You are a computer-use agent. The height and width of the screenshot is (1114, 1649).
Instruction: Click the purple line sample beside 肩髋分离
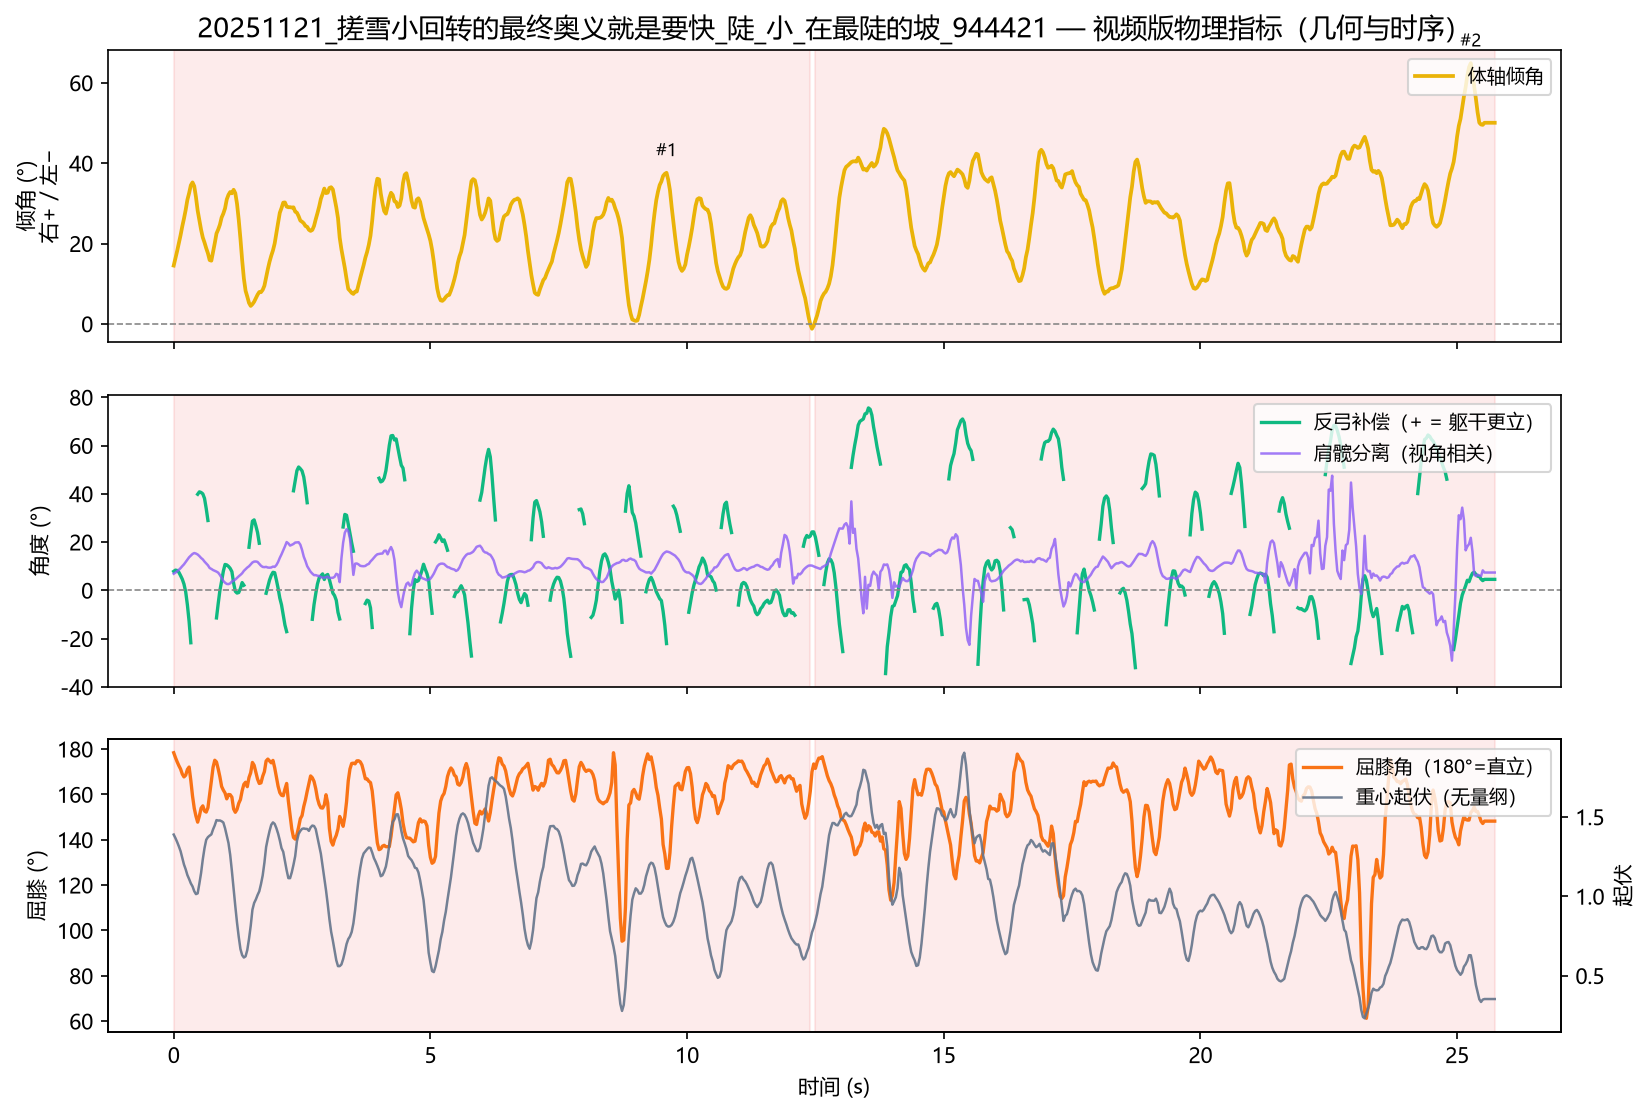1280,453
